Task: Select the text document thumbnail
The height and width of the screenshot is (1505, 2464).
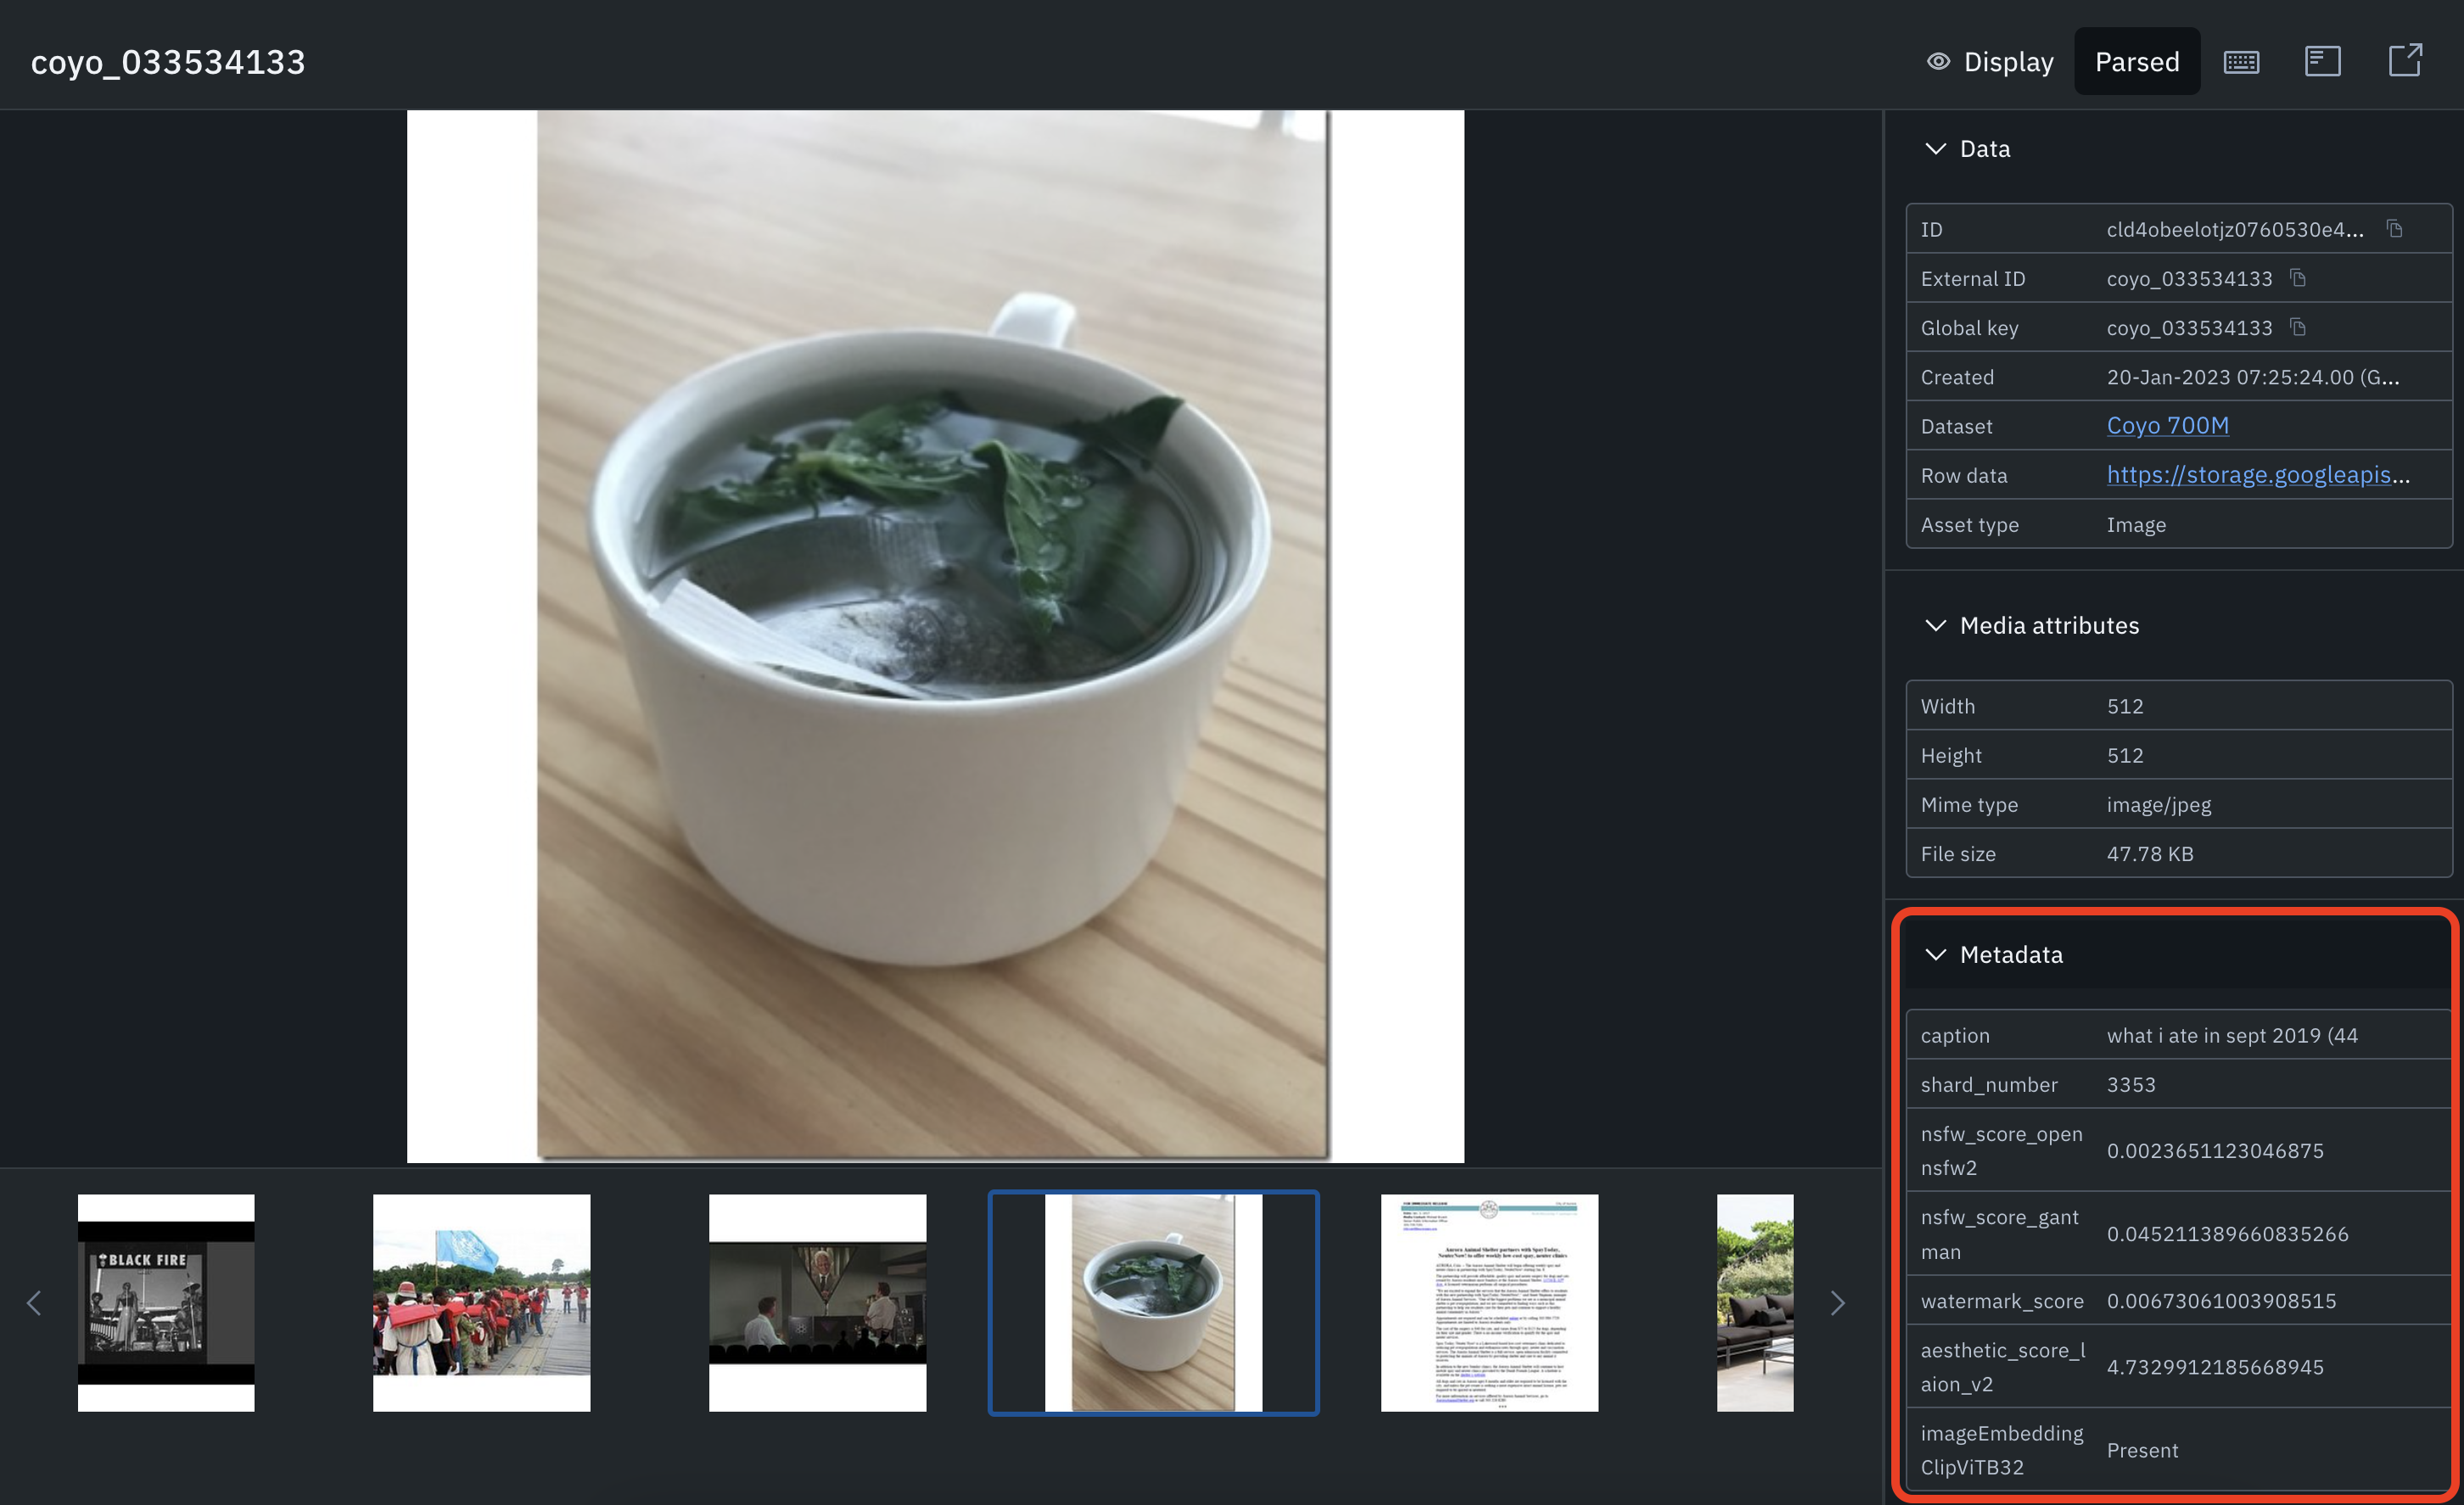Action: pyautogui.click(x=1489, y=1303)
